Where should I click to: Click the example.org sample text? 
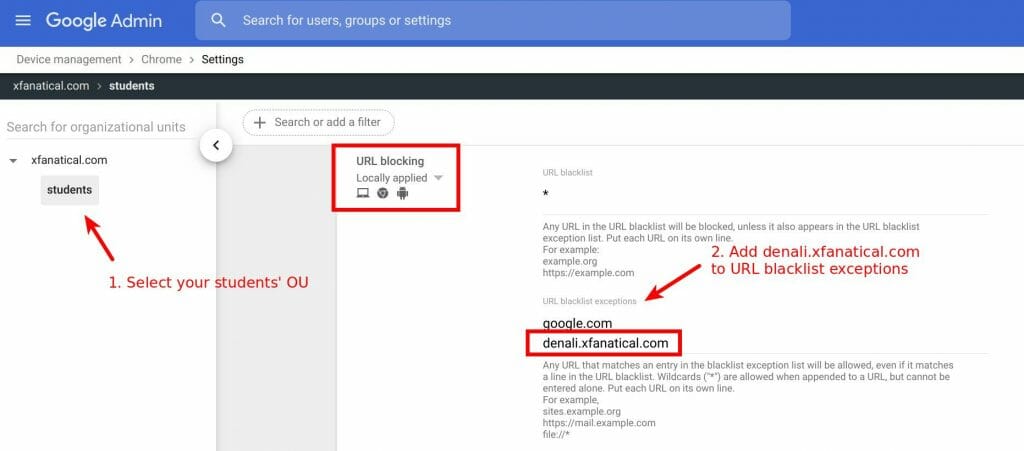click(569, 260)
